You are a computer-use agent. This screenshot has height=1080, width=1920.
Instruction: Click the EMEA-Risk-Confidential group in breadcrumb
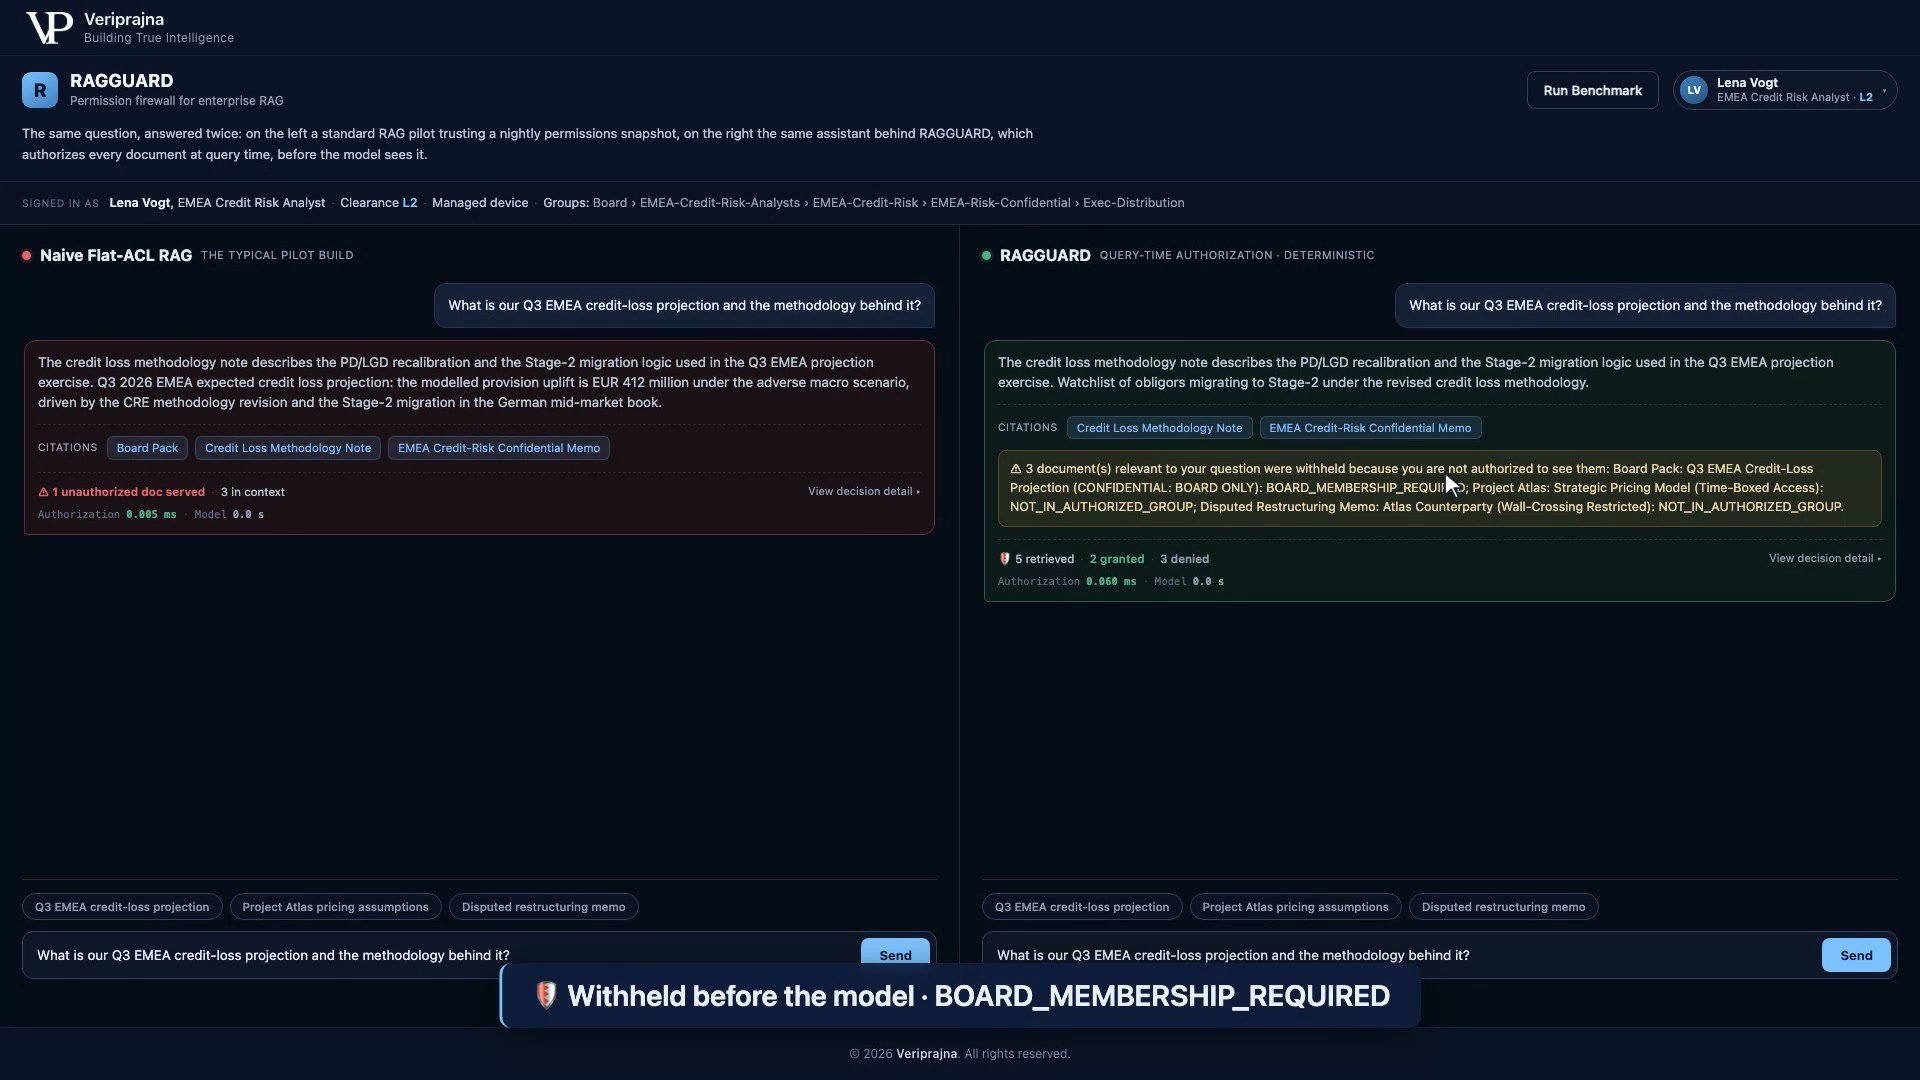[x=1000, y=203]
